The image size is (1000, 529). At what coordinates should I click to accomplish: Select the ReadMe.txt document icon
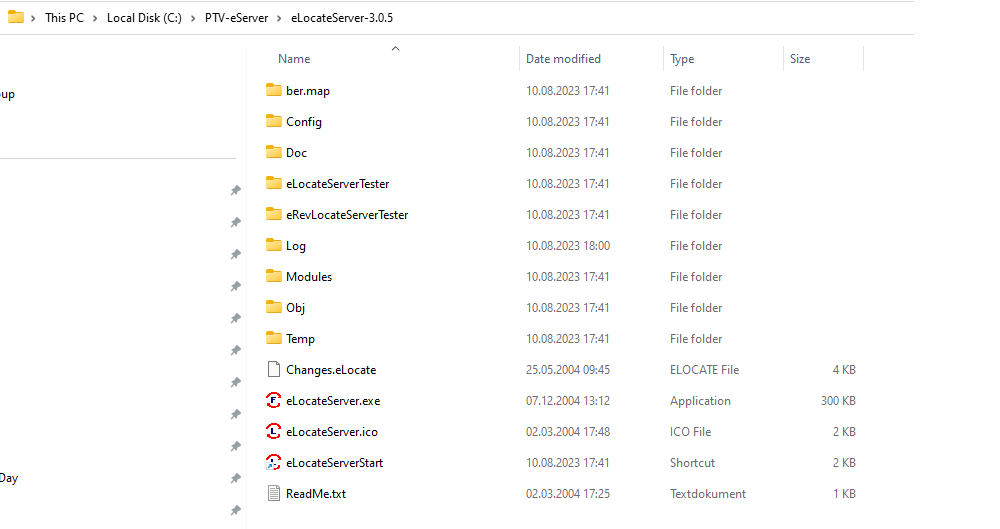274,494
